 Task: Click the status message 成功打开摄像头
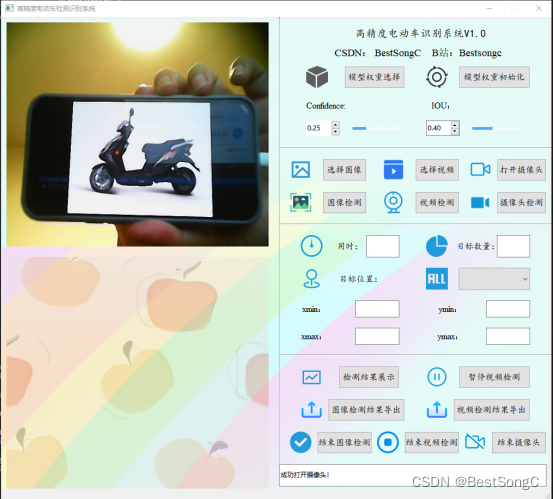coord(305,475)
